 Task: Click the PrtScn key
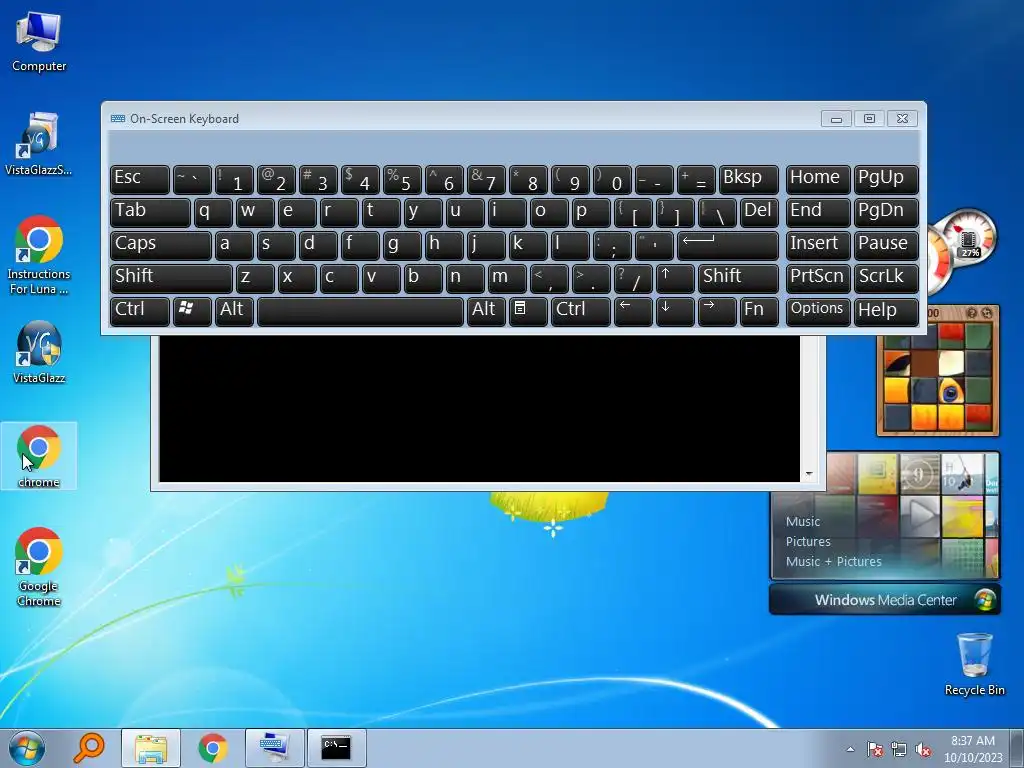818,278
